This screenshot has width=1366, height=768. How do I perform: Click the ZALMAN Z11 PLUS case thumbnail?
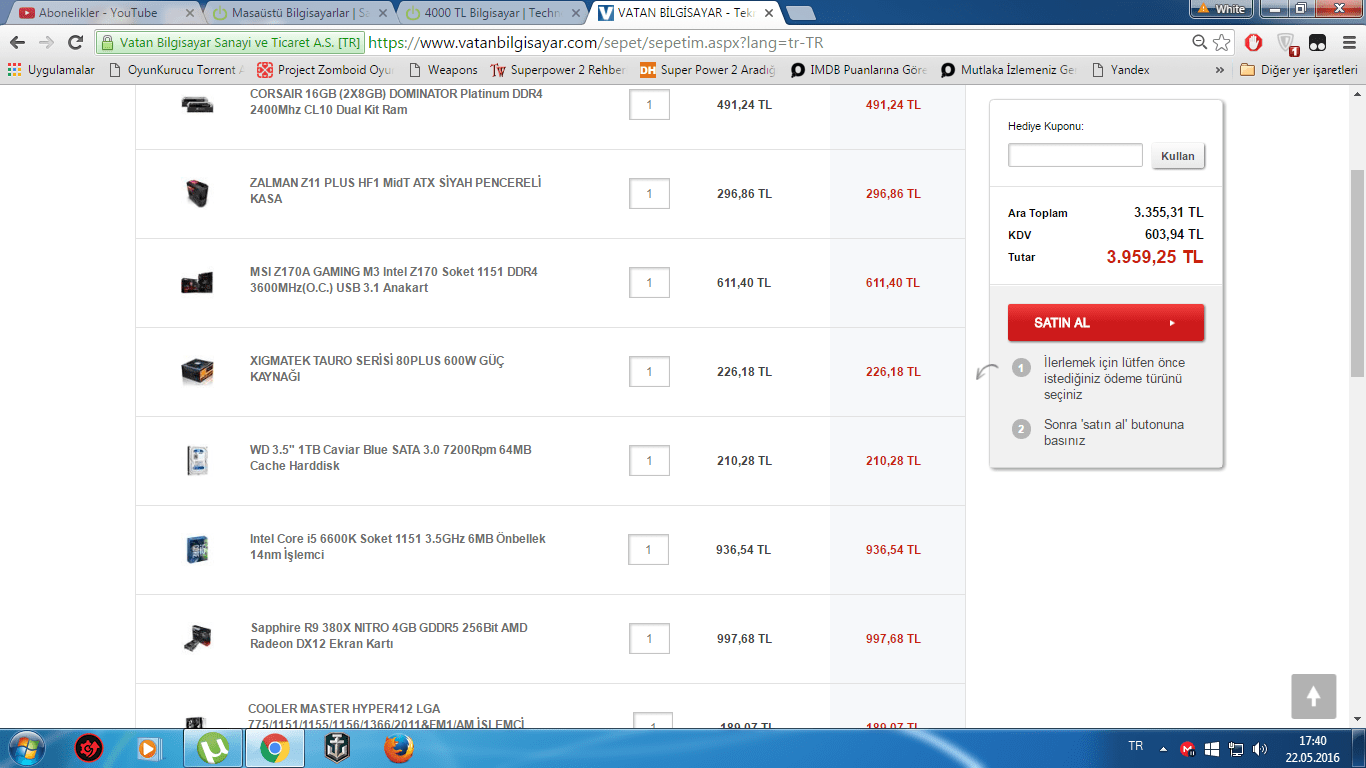[x=197, y=193]
